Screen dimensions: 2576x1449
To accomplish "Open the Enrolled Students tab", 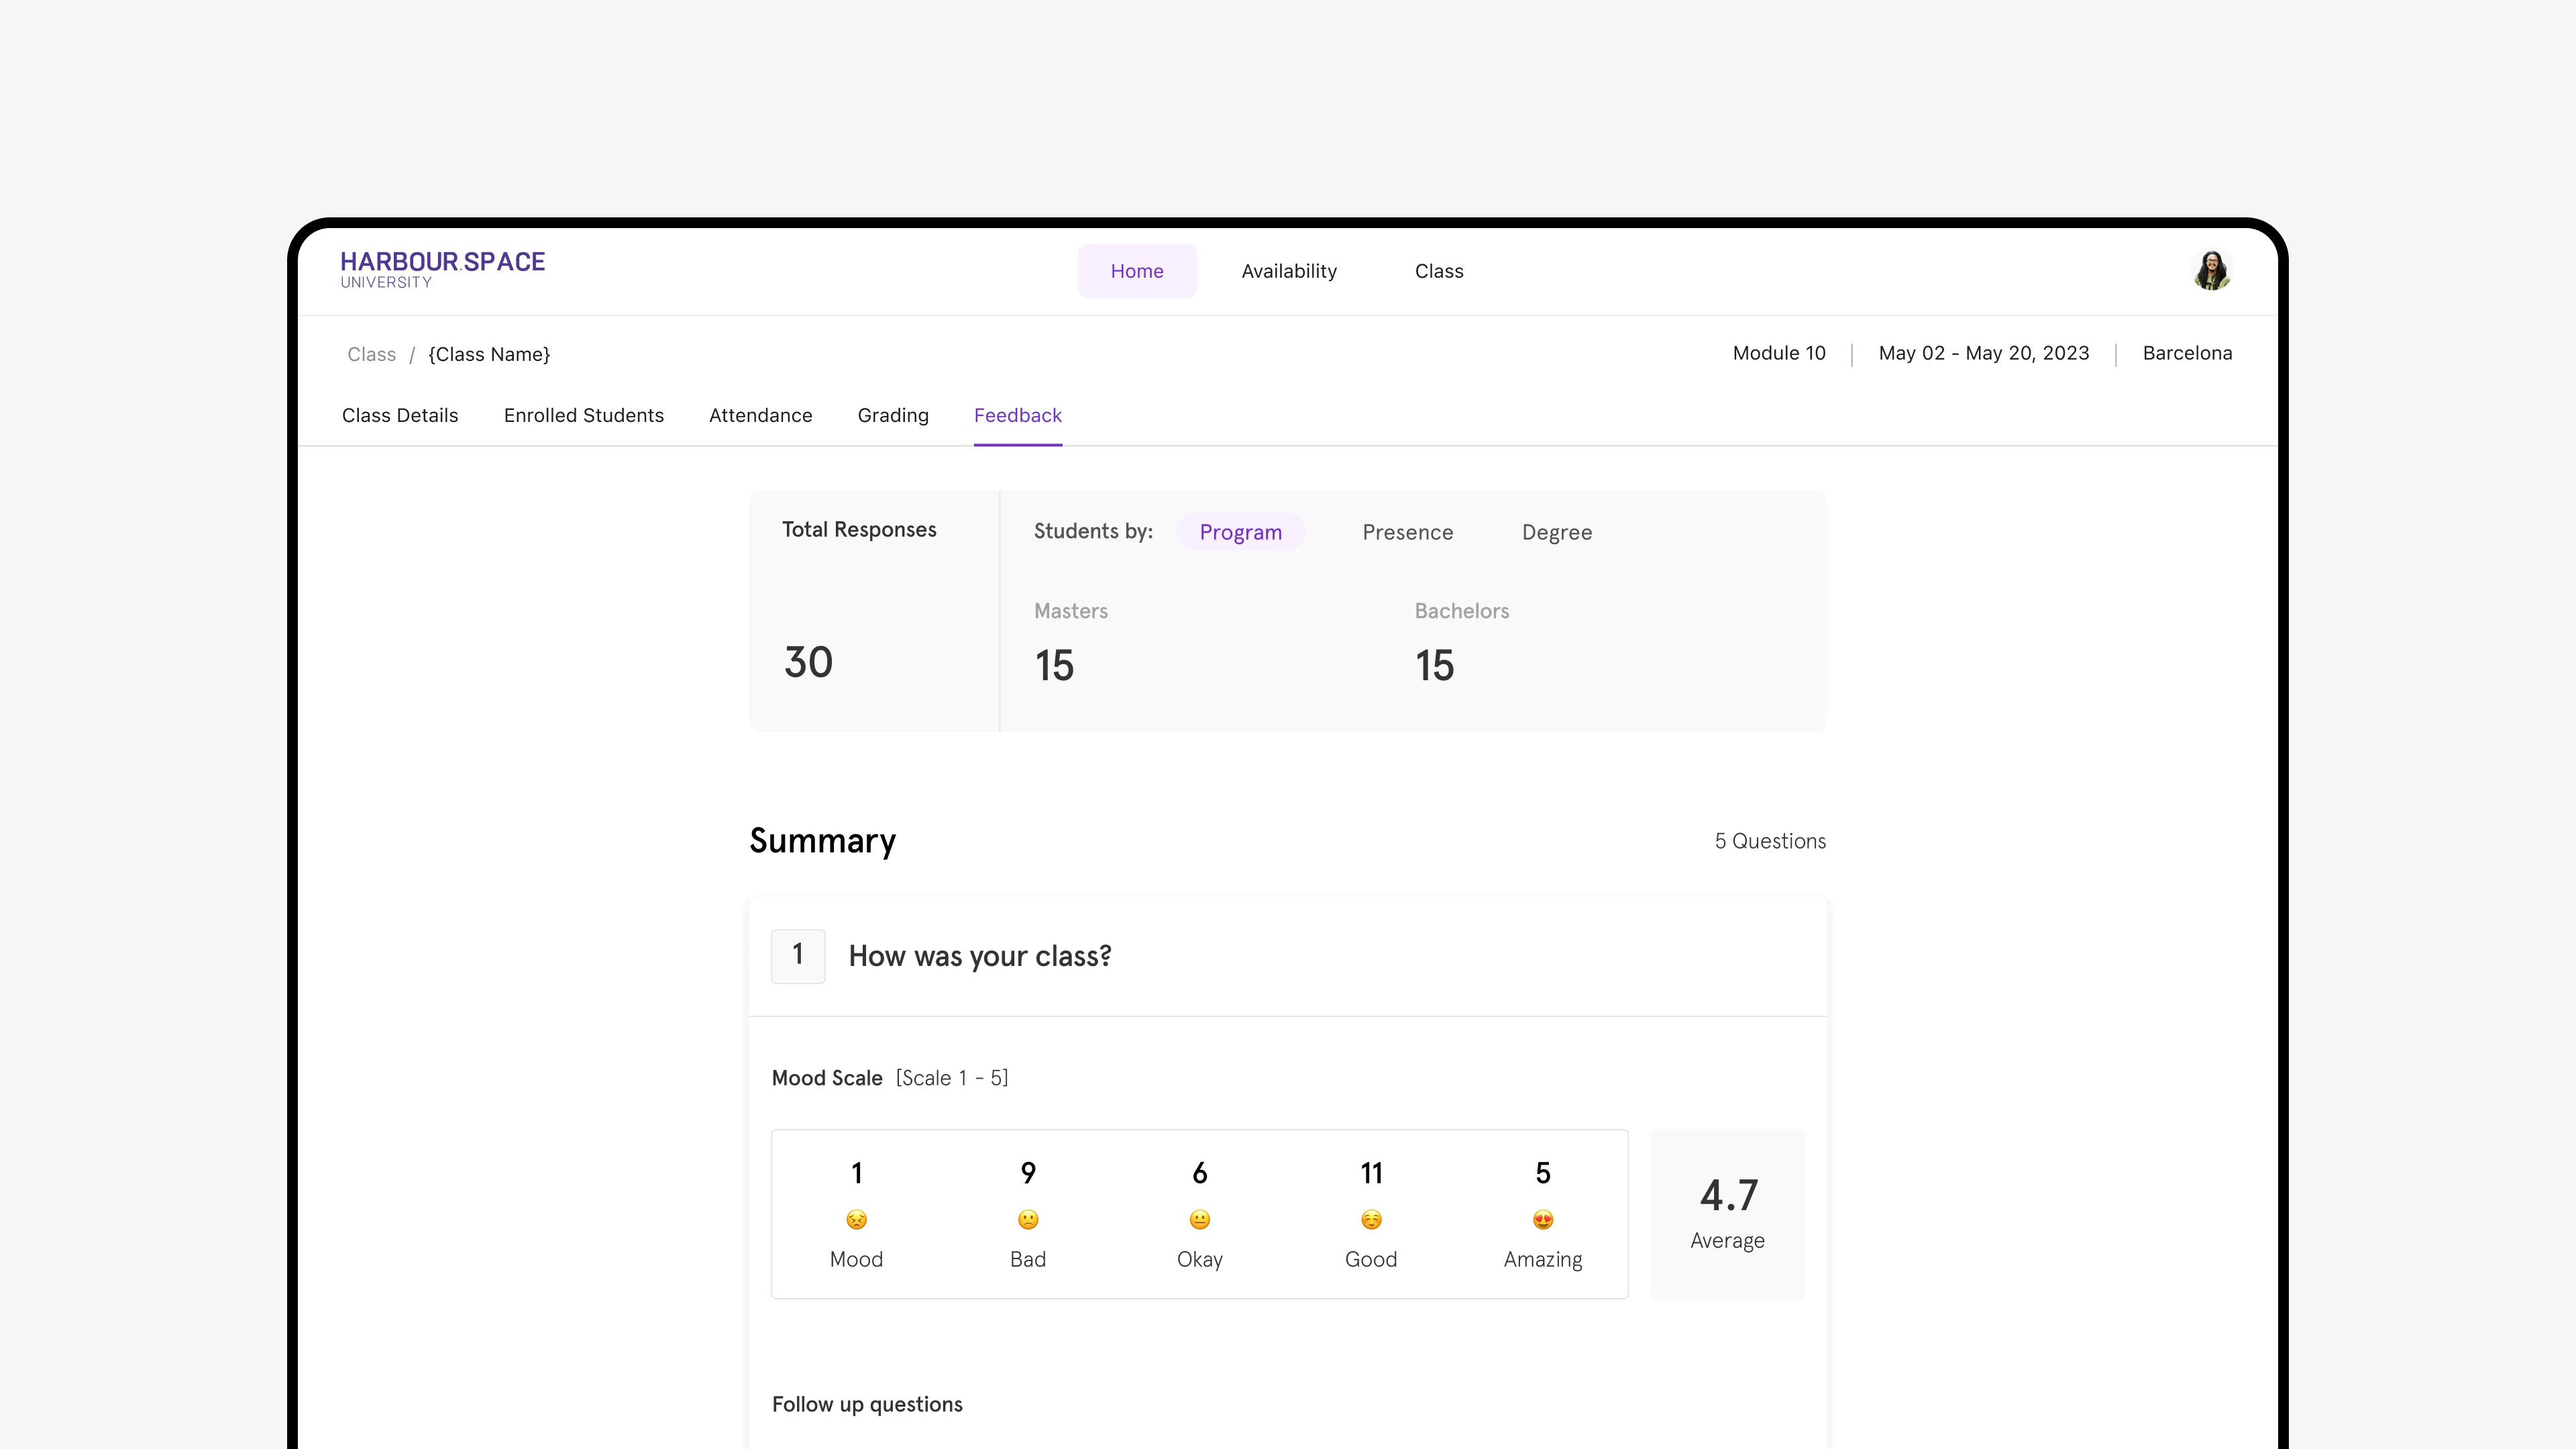I will [583, 415].
